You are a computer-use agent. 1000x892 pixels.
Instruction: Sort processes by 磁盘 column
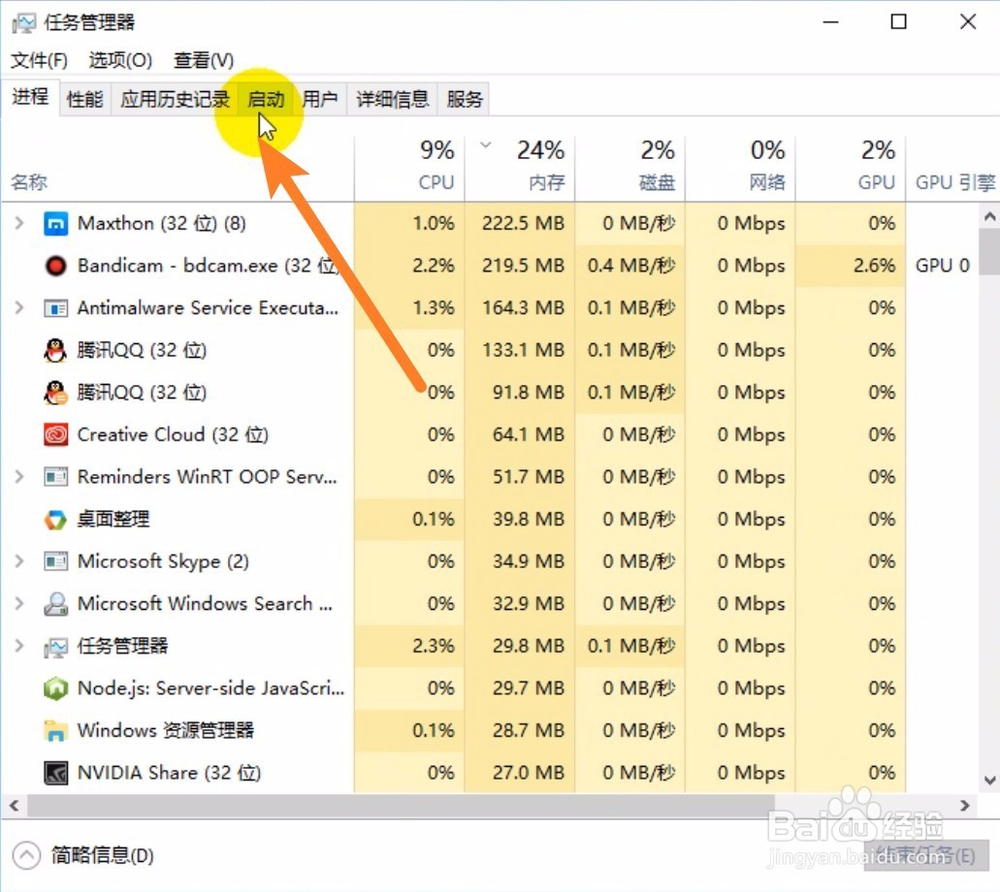tap(630, 170)
